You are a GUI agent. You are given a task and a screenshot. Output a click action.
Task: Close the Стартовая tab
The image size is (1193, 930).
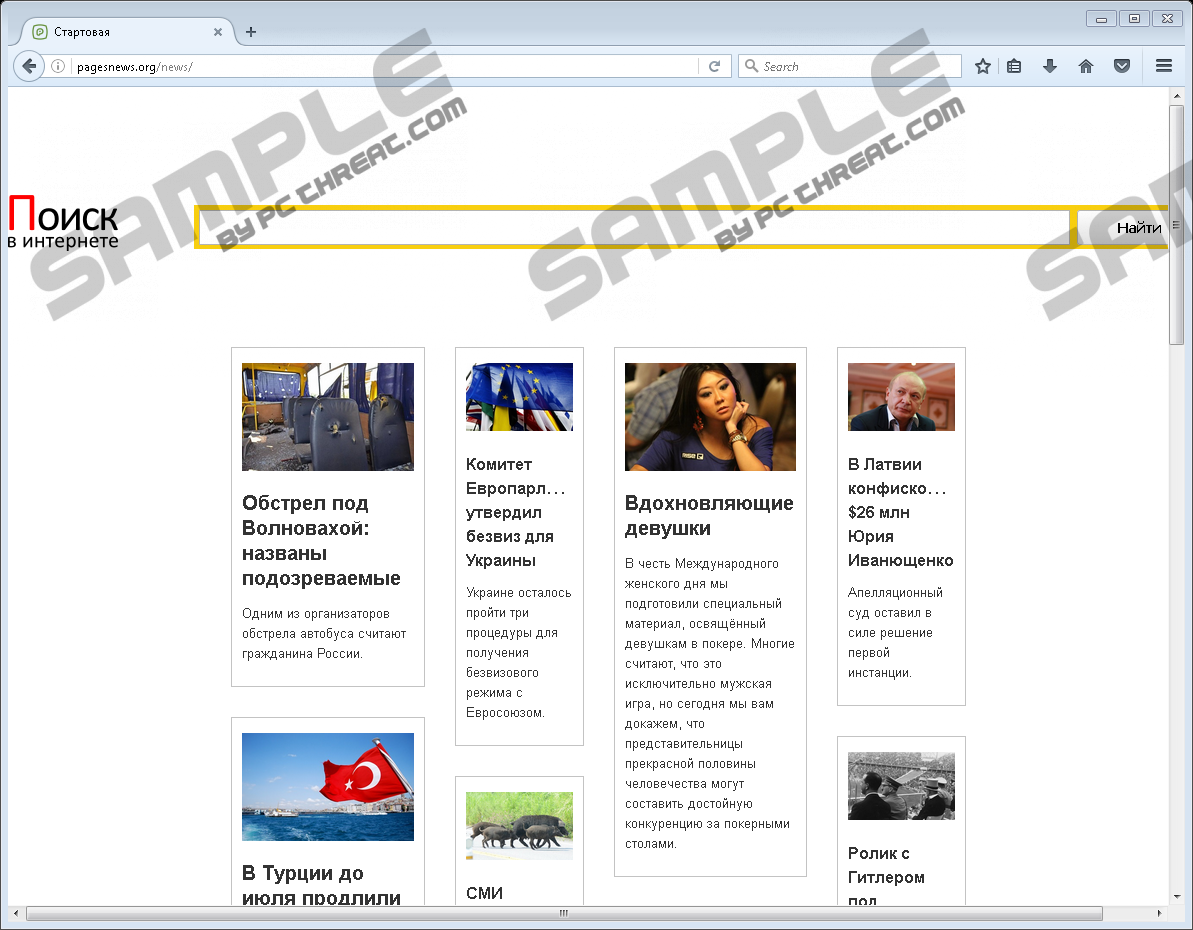click(218, 32)
